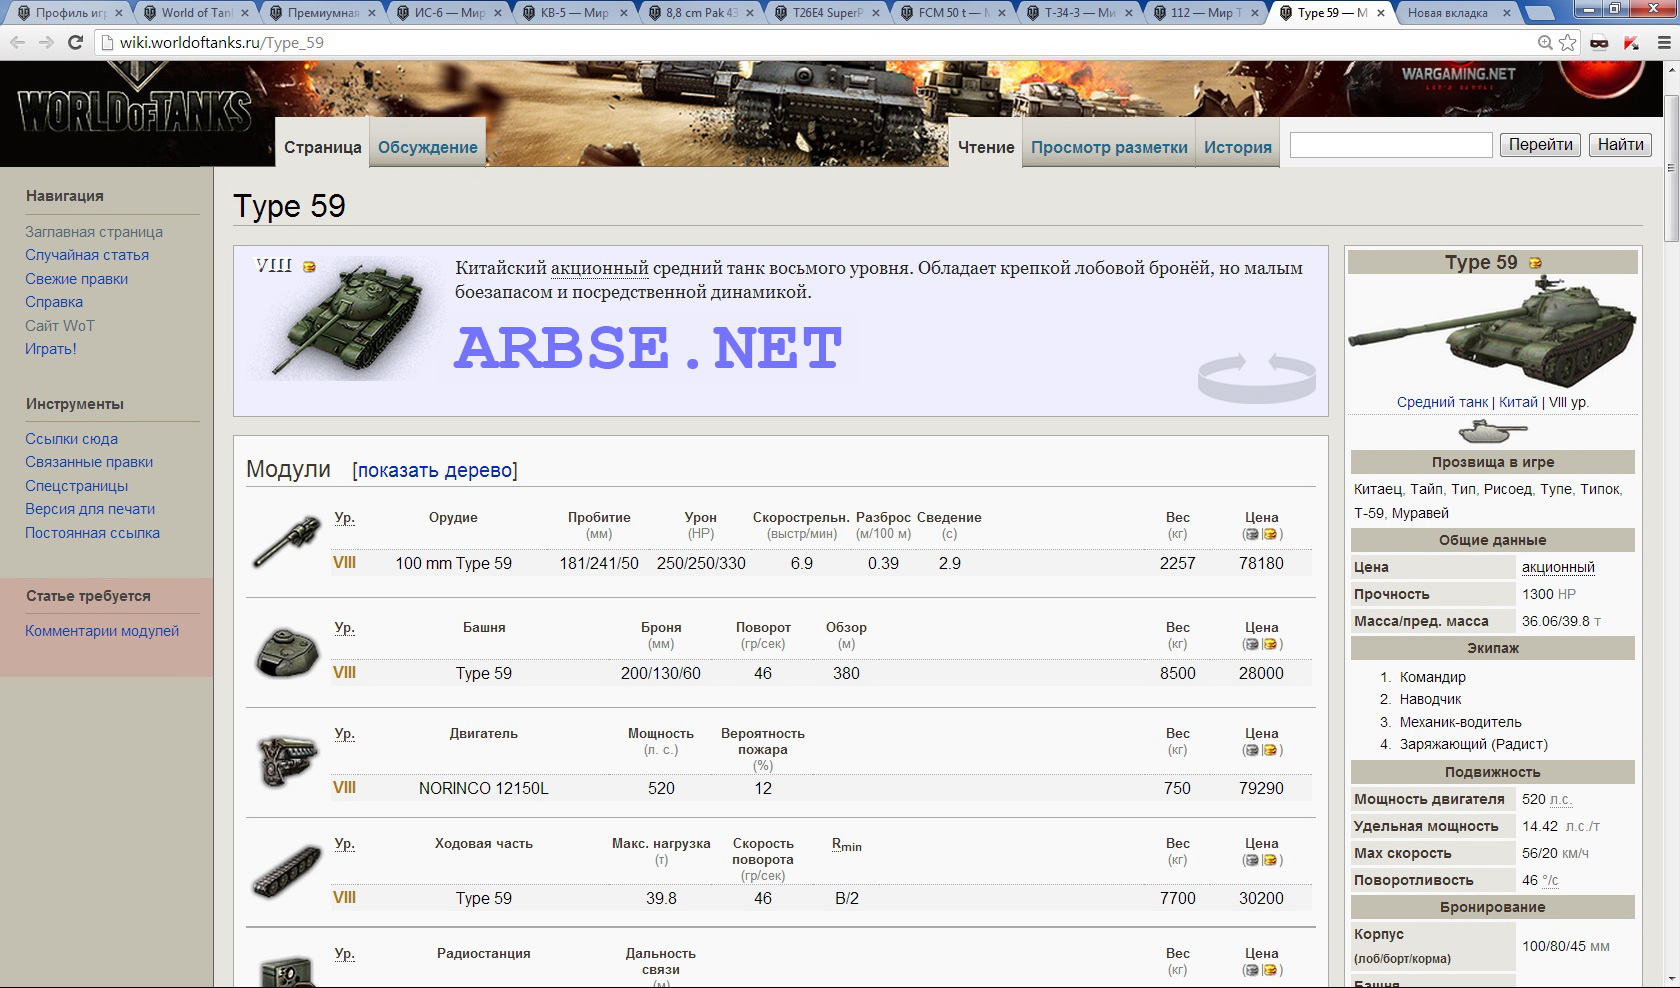Click price currency icons in the Двигатель header
Image resolution: width=1680 pixels, height=988 pixels.
pyautogui.click(x=1261, y=750)
